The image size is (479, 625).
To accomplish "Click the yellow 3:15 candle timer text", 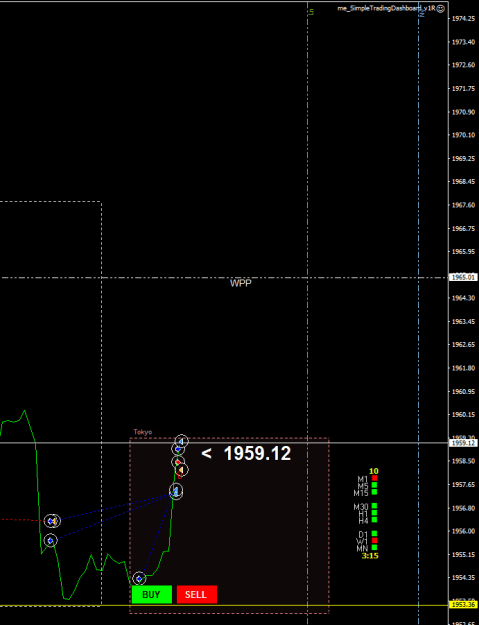I will coord(370,556).
